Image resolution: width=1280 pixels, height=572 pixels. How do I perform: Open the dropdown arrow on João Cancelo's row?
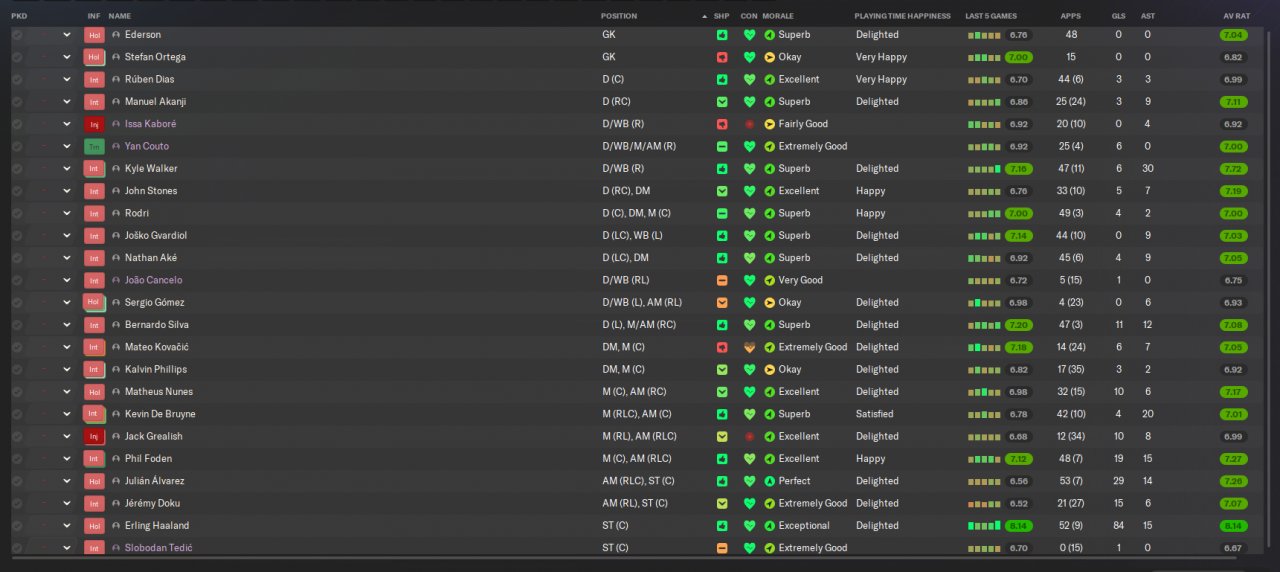coord(67,280)
